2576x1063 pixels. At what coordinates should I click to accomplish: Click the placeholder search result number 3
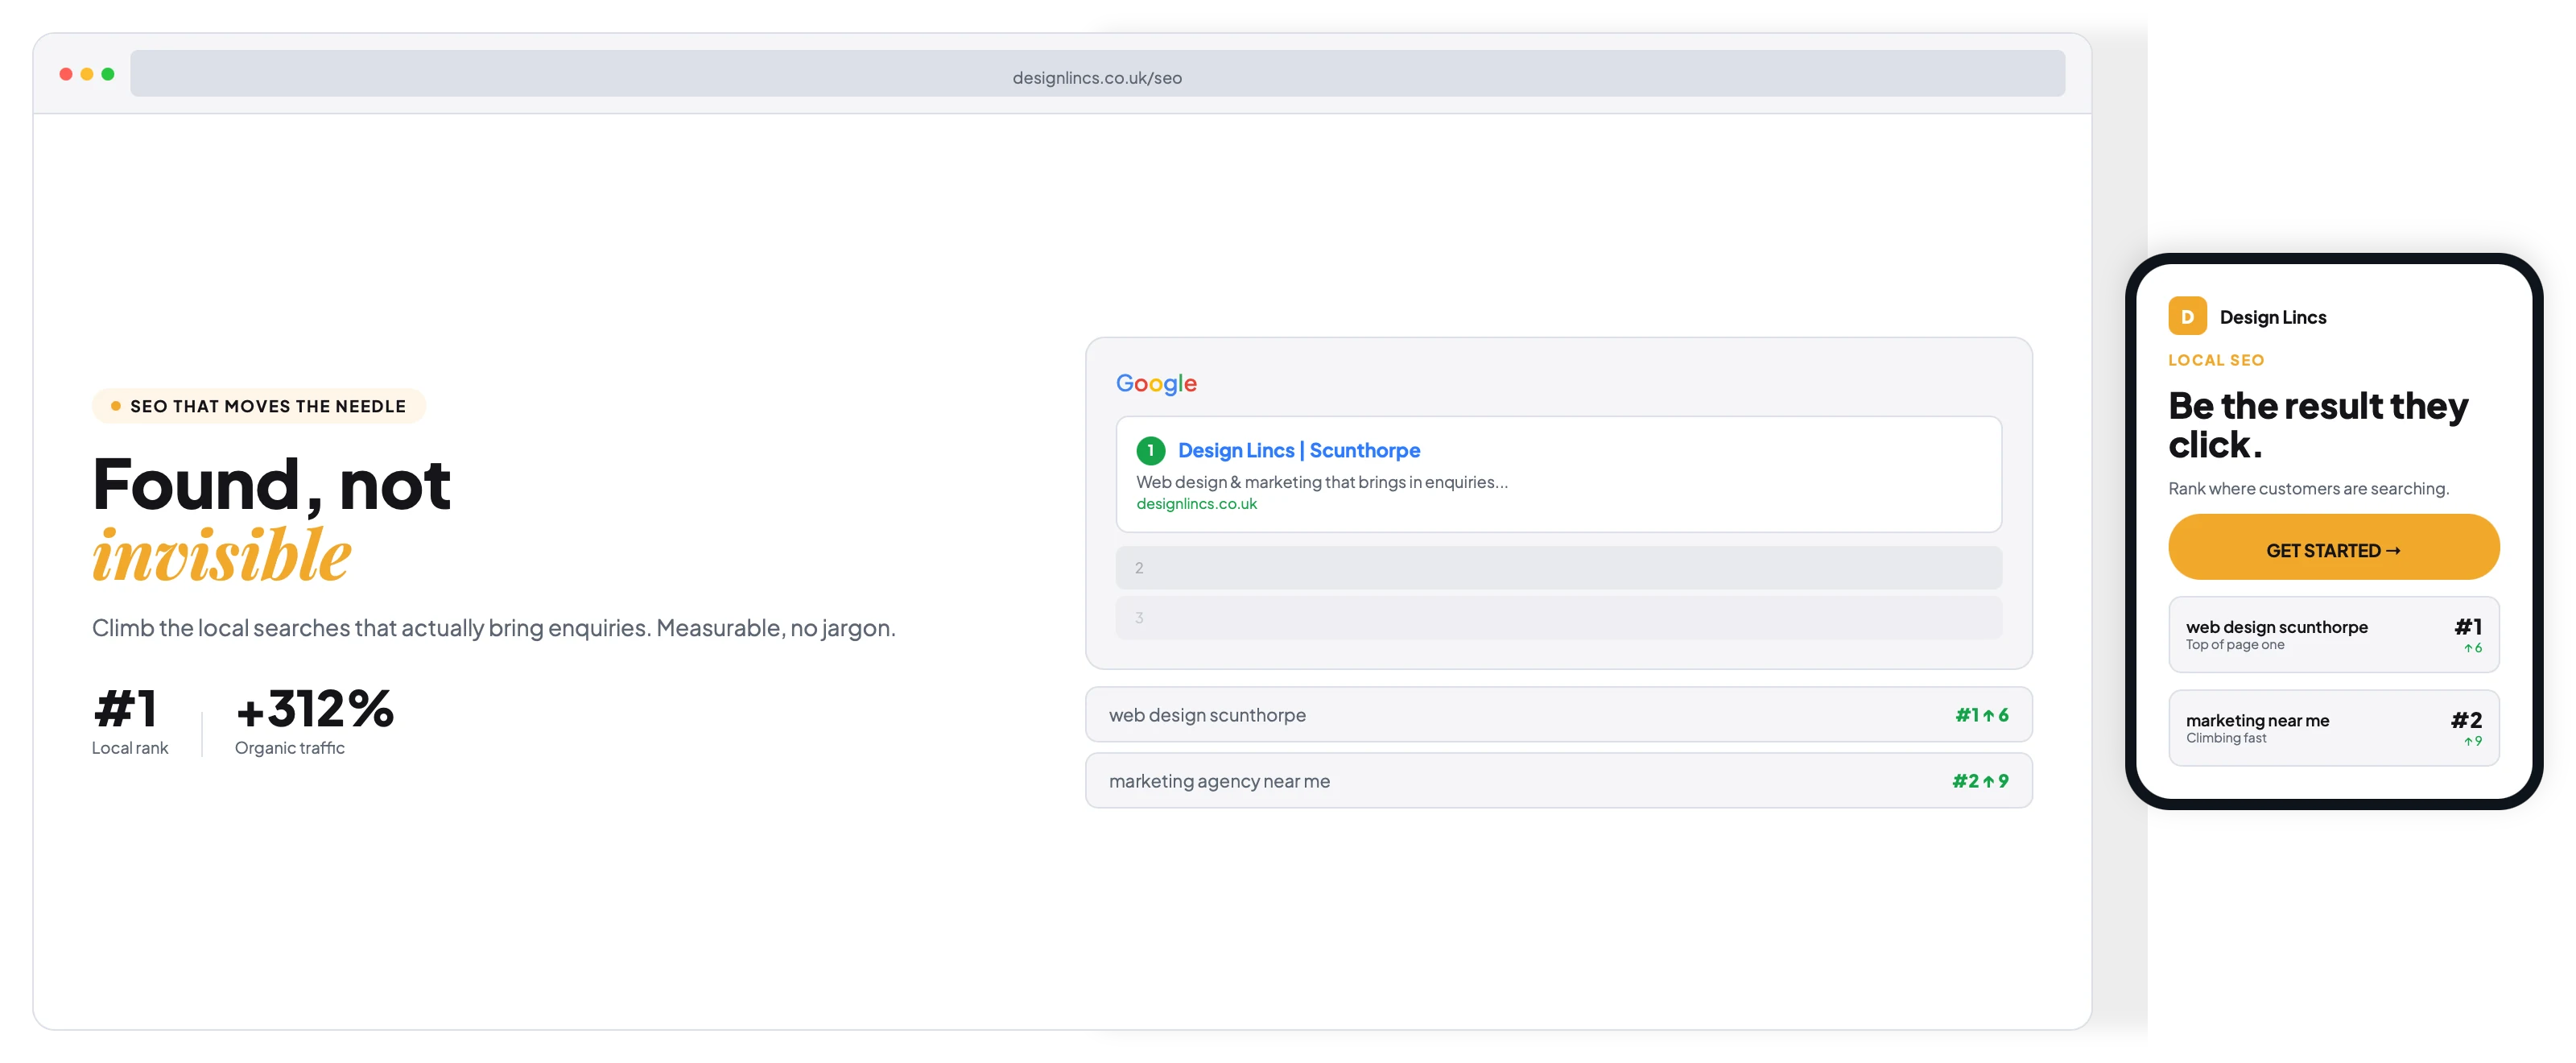pyautogui.click(x=1558, y=618)
